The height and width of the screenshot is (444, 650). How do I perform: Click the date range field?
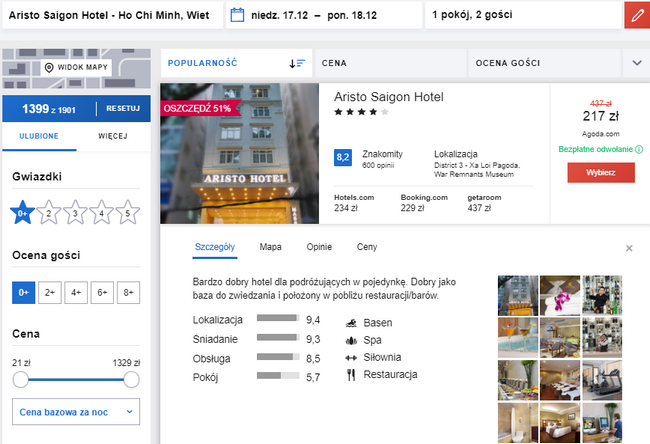point(324,15)
